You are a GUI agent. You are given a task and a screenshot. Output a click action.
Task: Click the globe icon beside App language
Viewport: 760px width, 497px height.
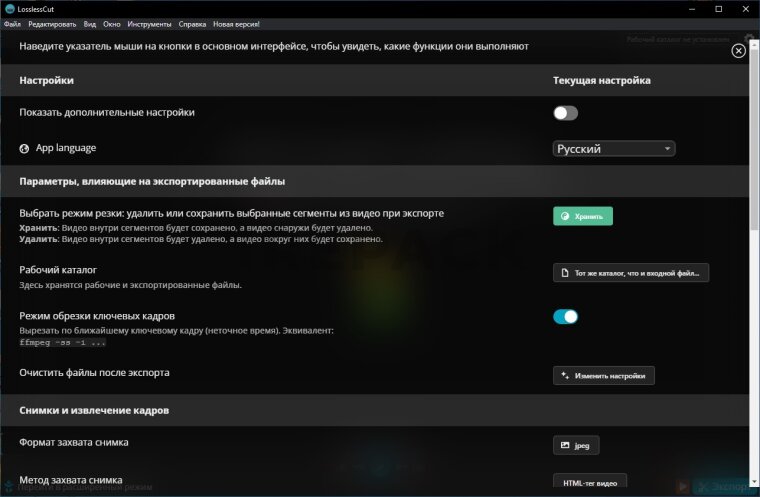(25, 148)
